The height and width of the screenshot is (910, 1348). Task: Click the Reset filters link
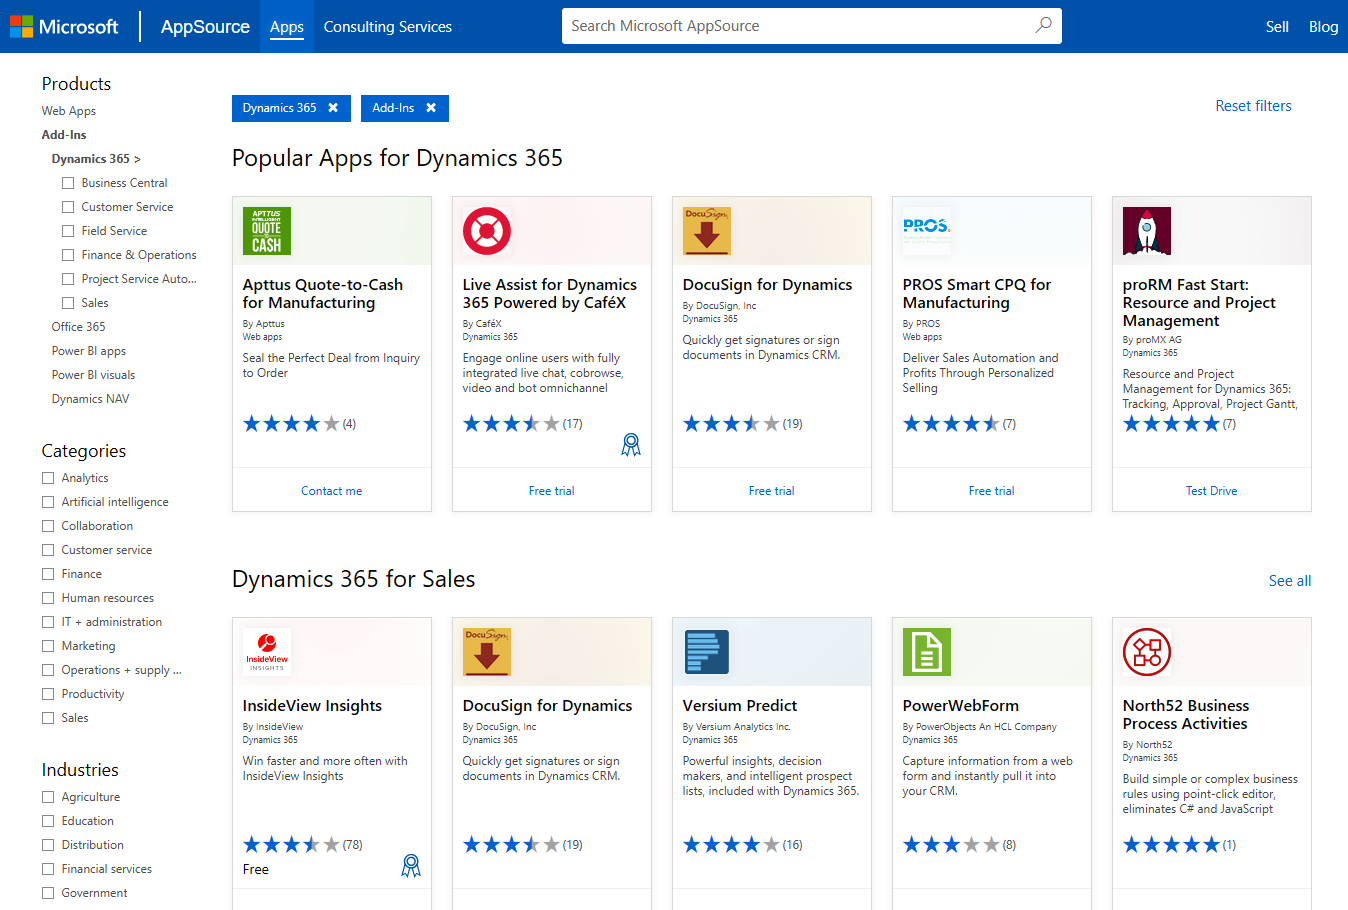coord(1253,106)
